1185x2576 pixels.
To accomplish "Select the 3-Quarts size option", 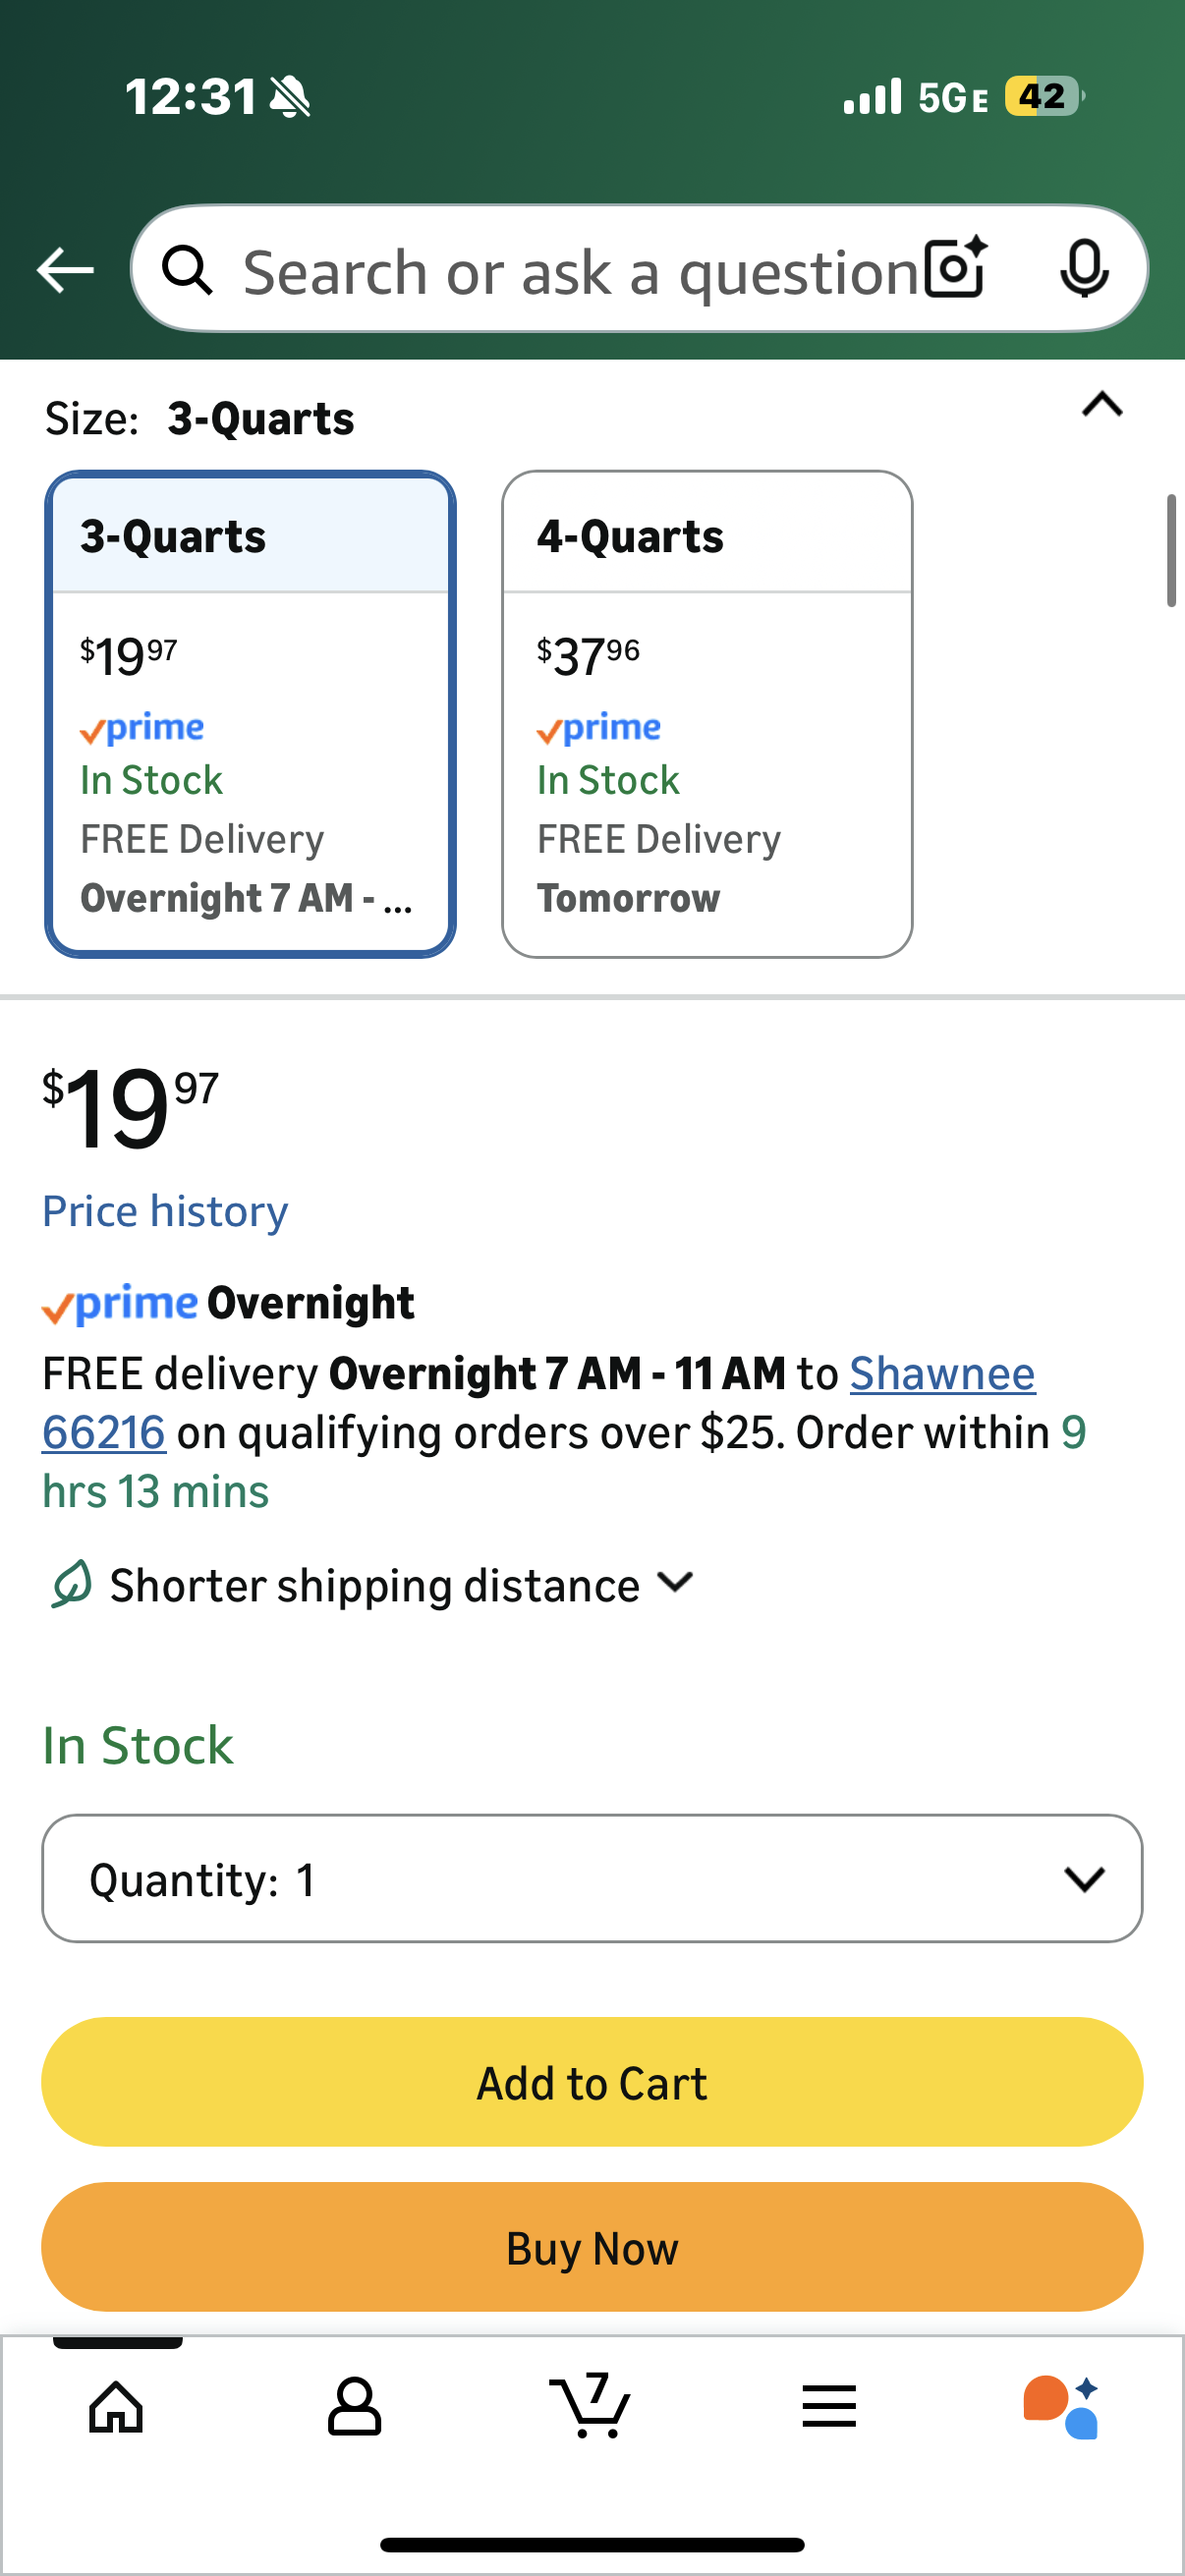I will [250, 713].
